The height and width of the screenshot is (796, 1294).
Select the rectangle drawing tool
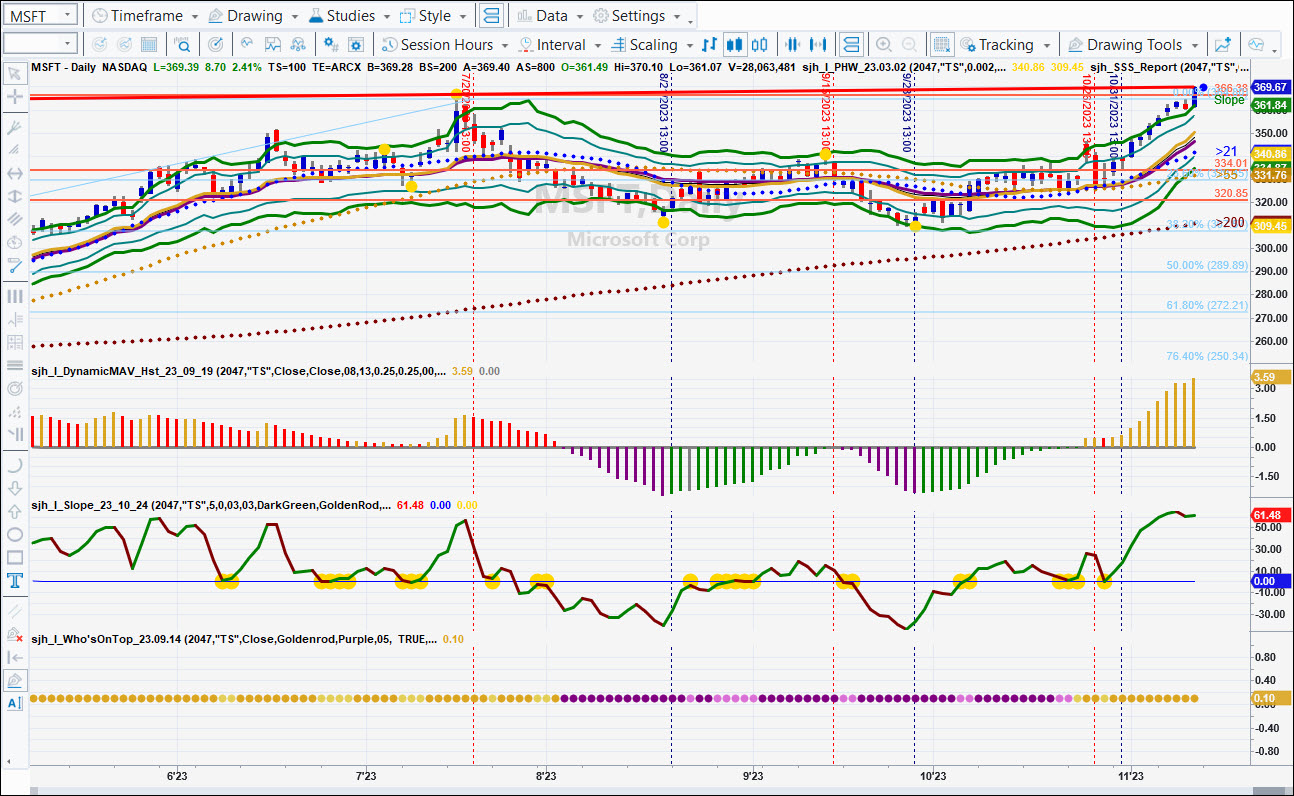tap(15, 558)
